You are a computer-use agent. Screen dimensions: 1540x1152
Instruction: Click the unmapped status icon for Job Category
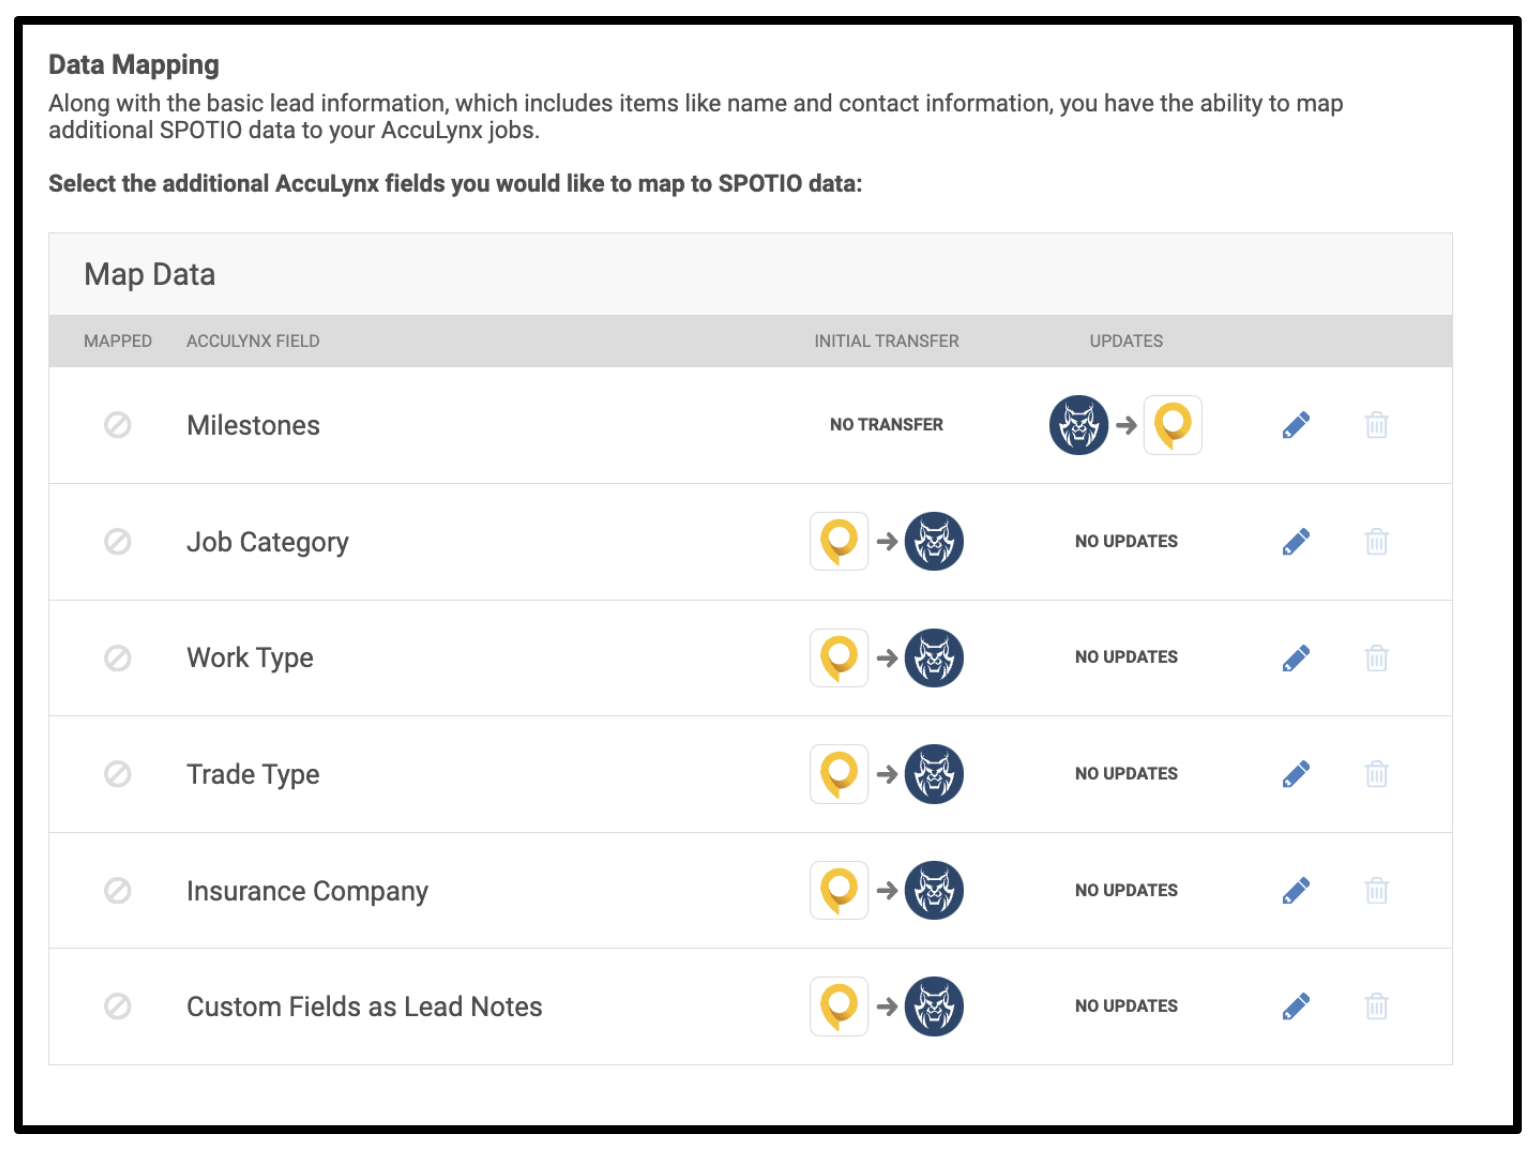click(118, 542)
